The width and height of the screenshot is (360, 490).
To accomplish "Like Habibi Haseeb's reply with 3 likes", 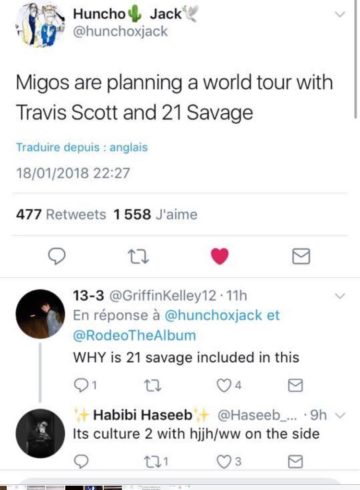I will point(228,462).
